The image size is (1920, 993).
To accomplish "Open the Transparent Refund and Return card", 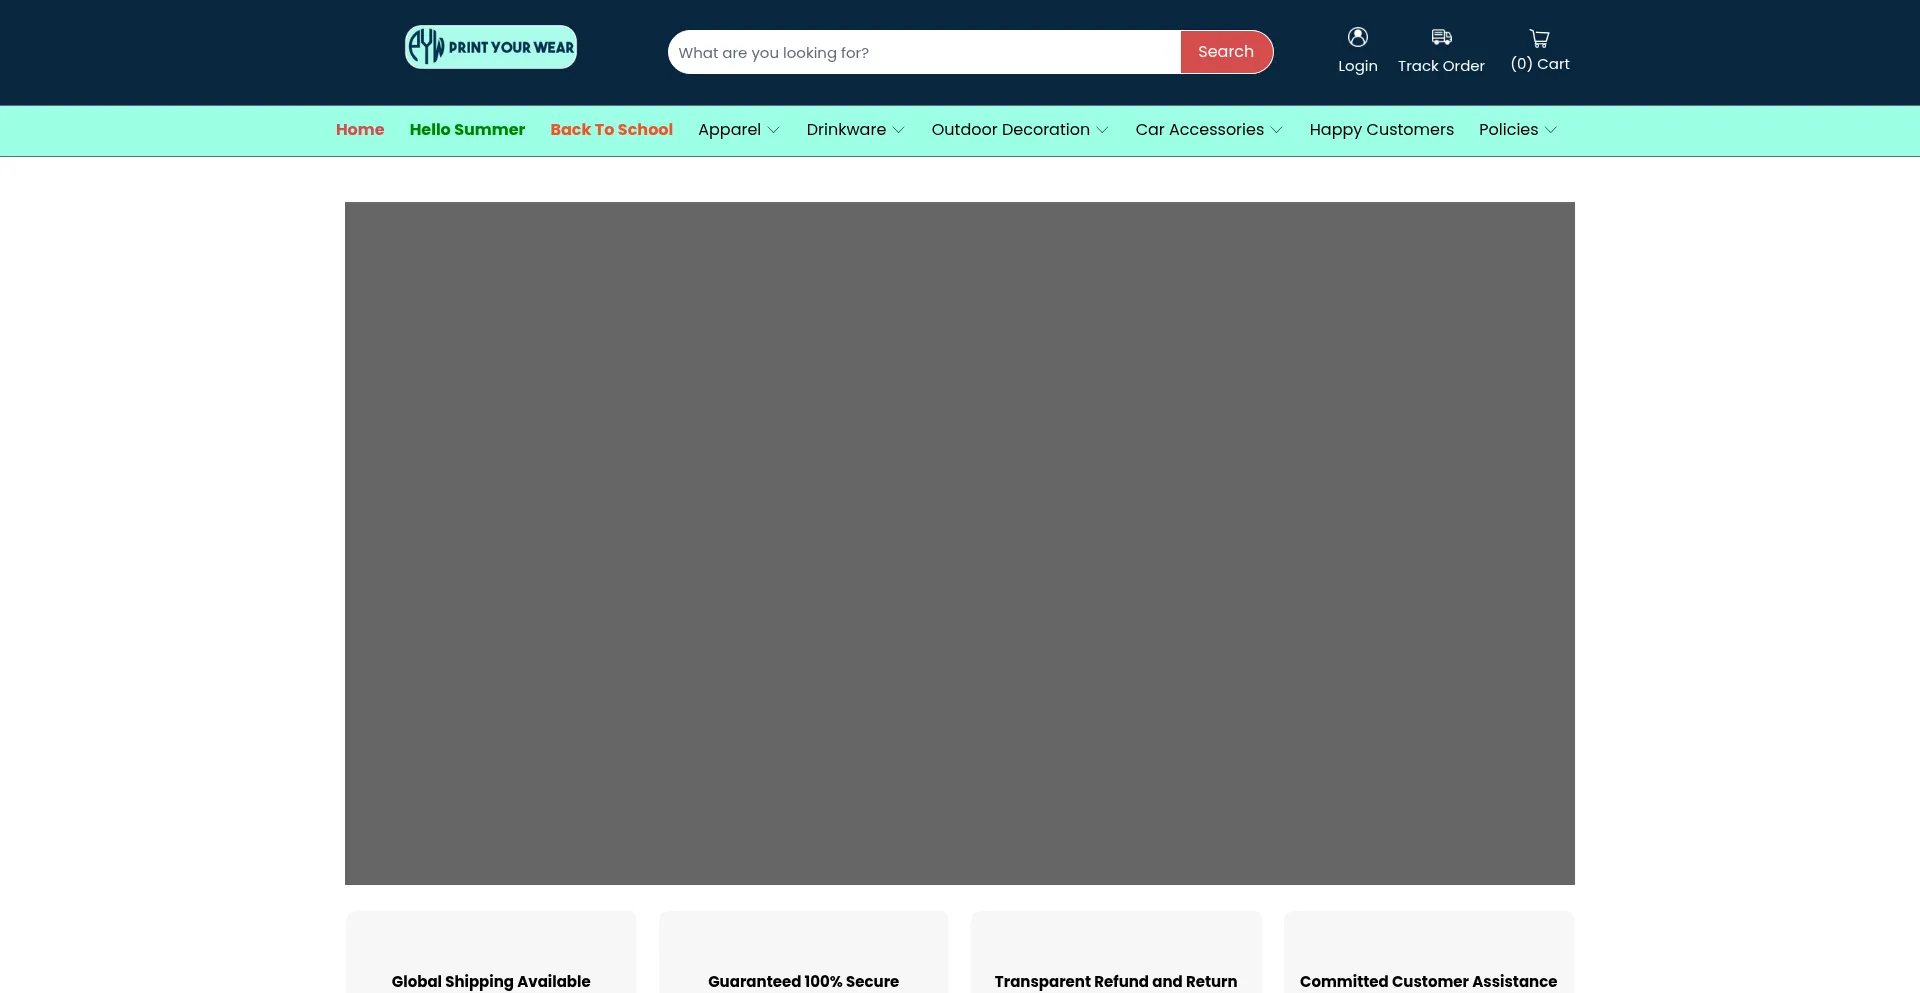I will pos(1116,960).
